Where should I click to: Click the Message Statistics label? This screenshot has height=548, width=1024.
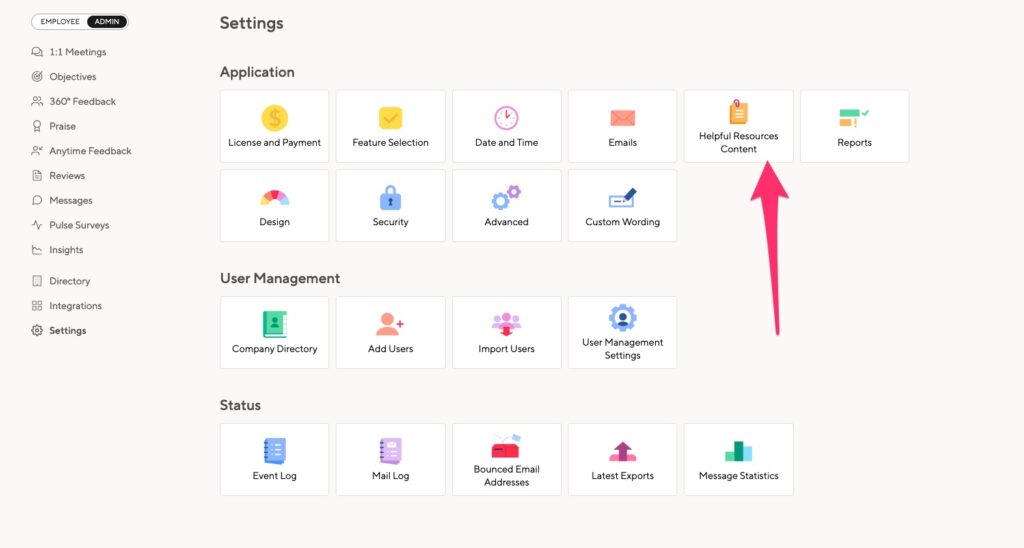click(x=739, y=475)
